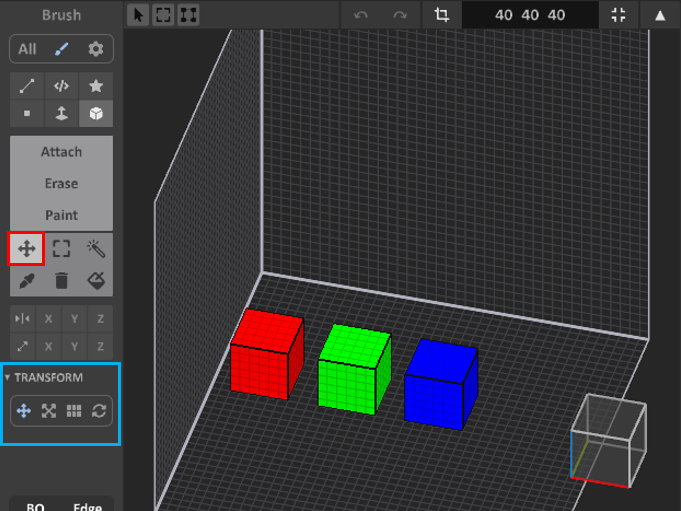This screenshot has width=681, height=511.
Task: Undo the last action
Action: (360, 15)
